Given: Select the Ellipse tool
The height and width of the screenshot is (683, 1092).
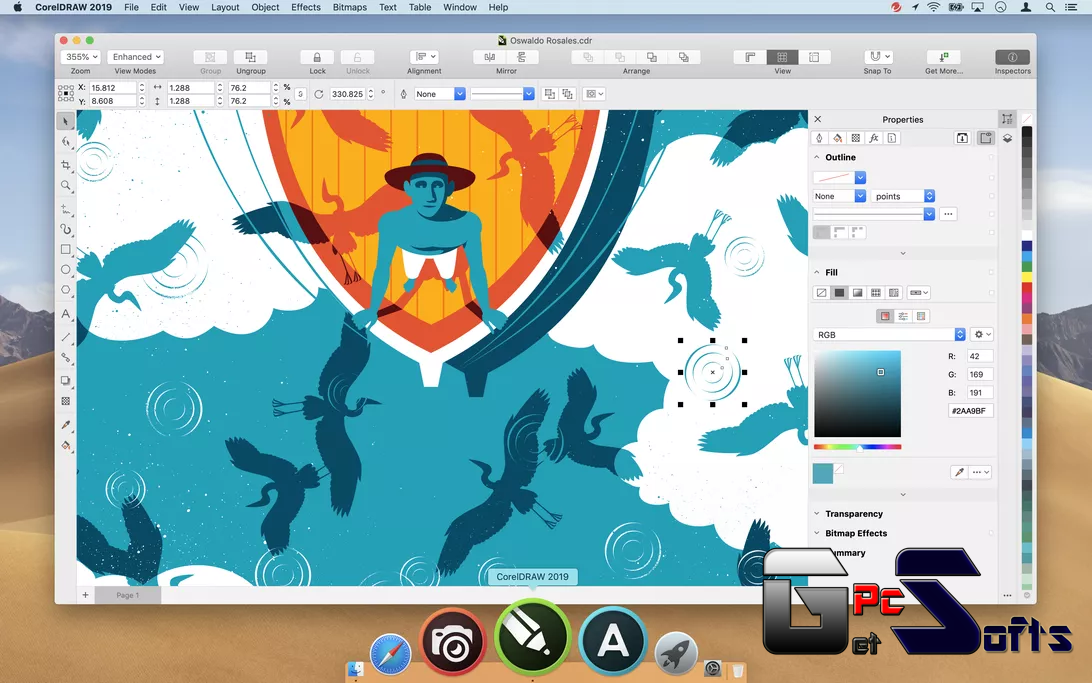Looking at the screenshot, I should pos(65,269).
